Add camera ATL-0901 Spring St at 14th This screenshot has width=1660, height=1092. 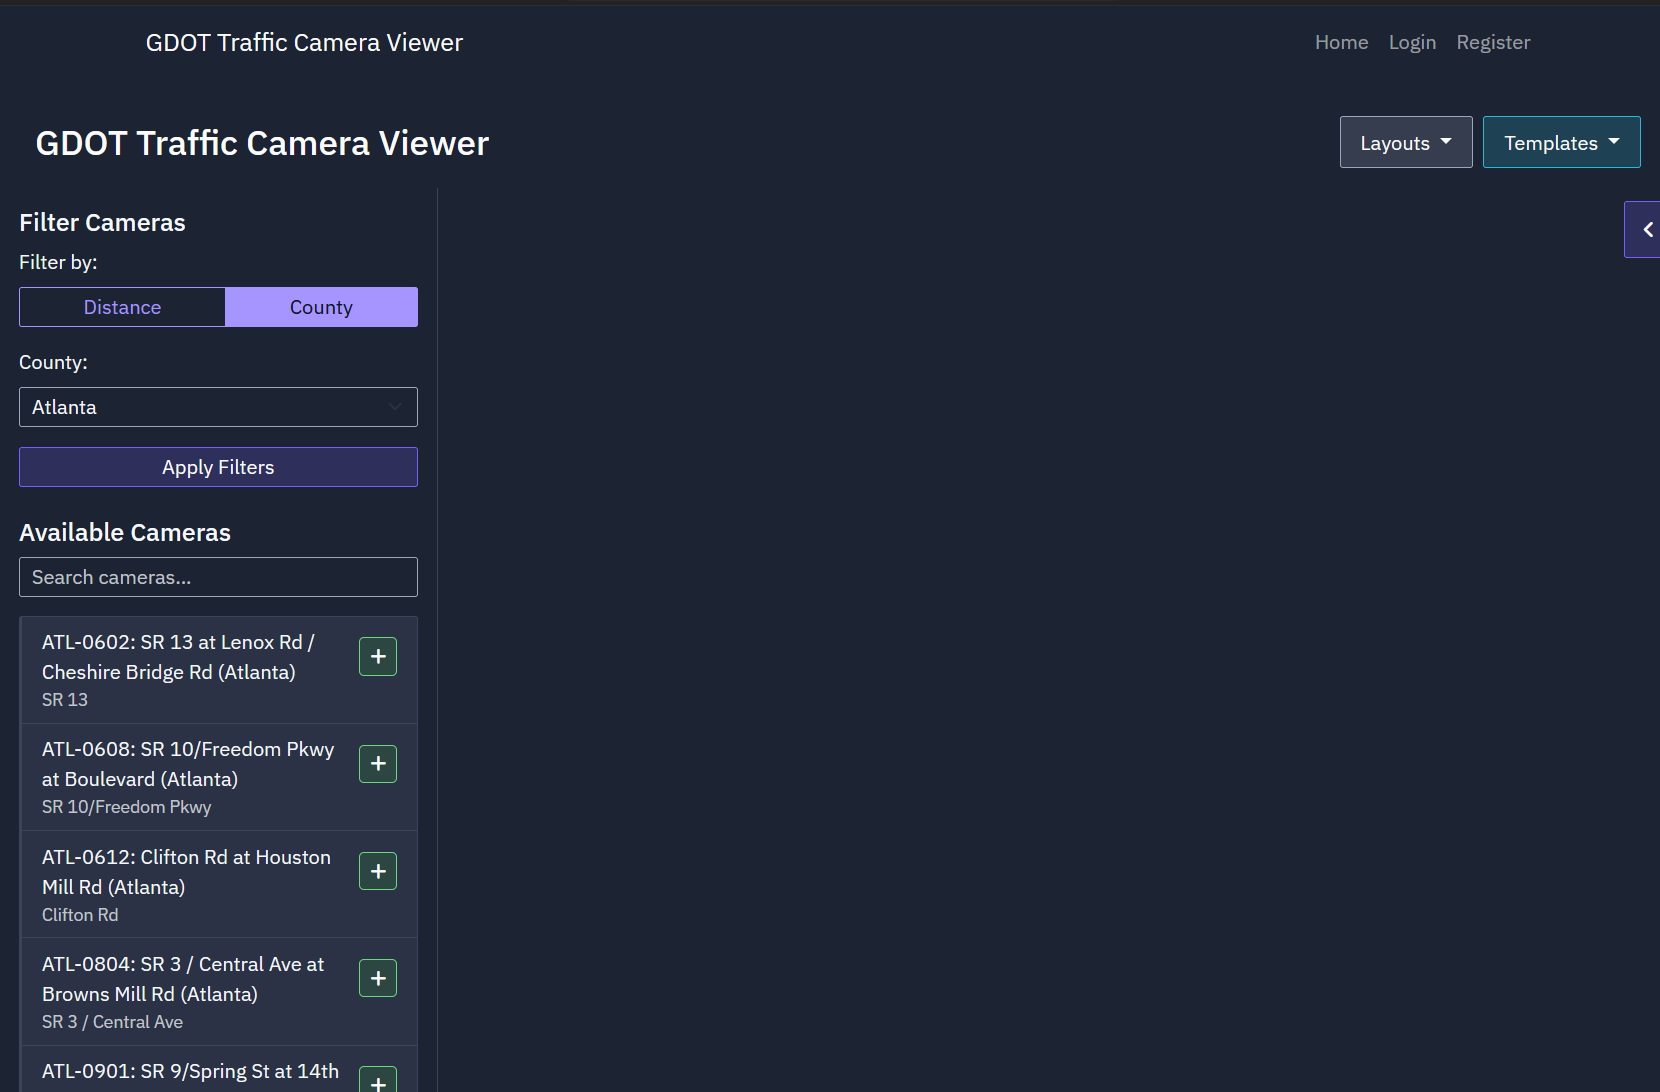[x=378, y=1080]
